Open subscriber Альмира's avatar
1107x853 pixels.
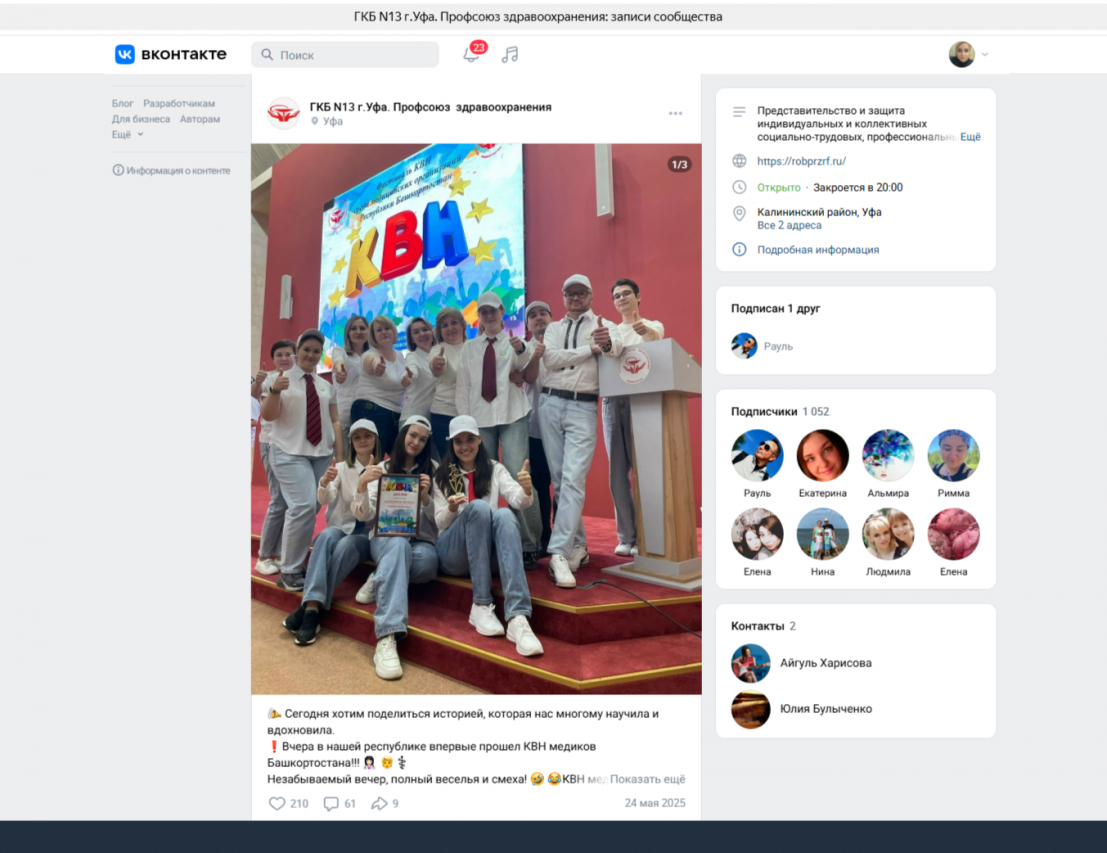click(888, 455)
